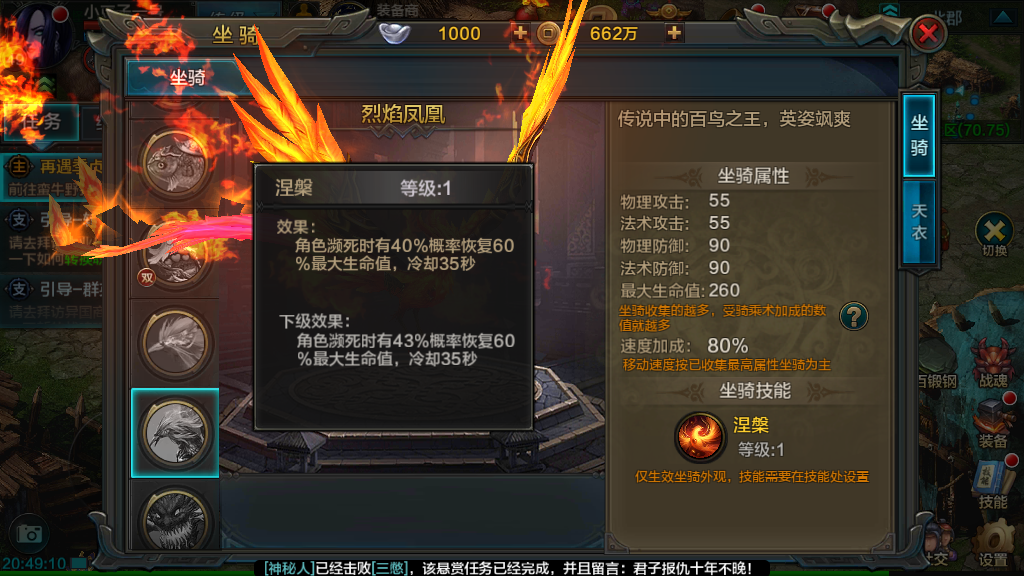
Task: Open the 战魂 menu icon
Action: 993,364
